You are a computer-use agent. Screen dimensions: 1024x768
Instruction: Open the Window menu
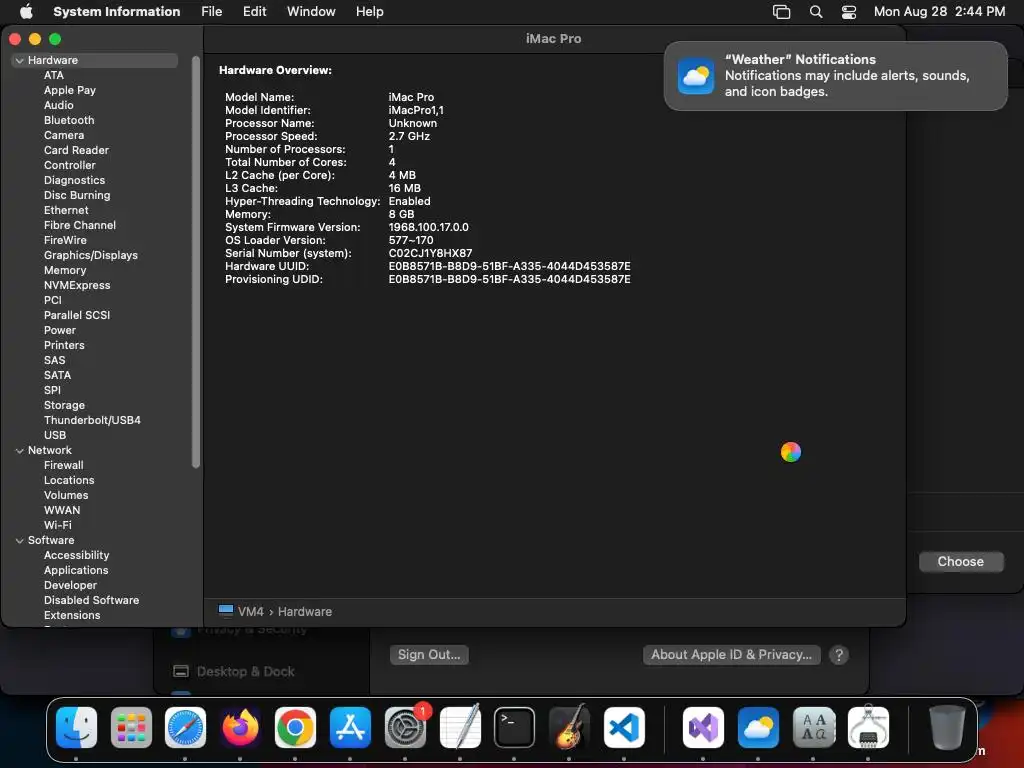click(311, 11)
